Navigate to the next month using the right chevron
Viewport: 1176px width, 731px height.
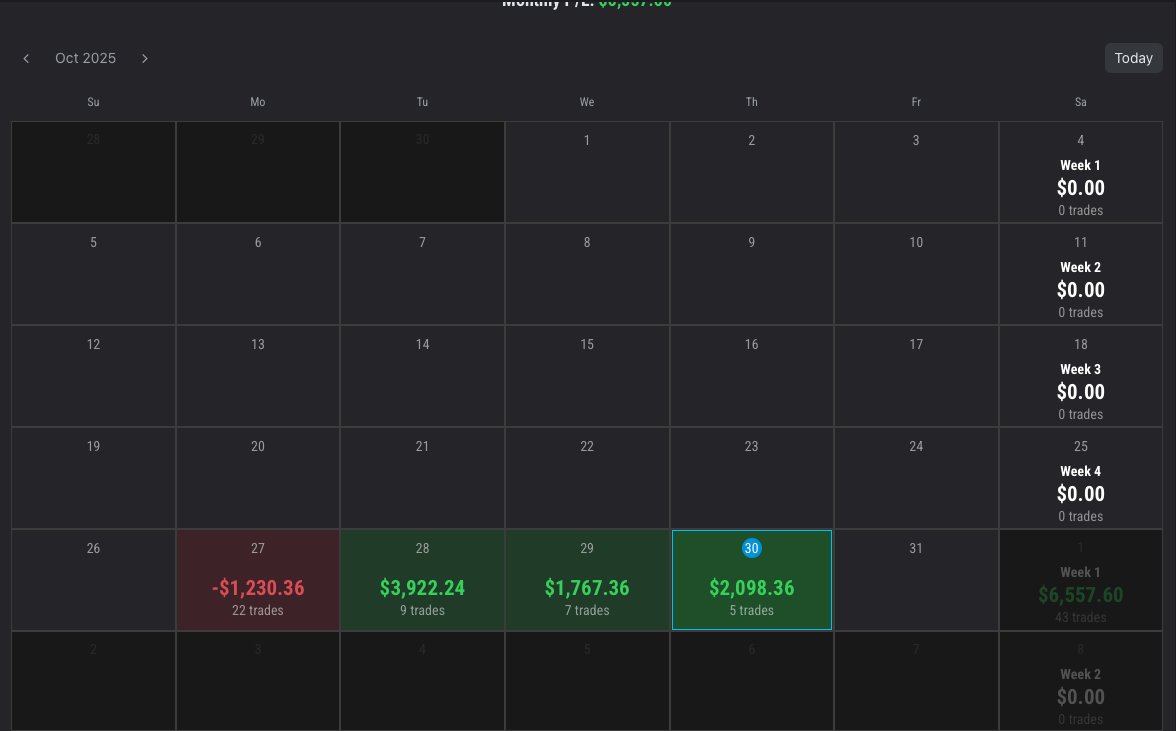[144, 58]
